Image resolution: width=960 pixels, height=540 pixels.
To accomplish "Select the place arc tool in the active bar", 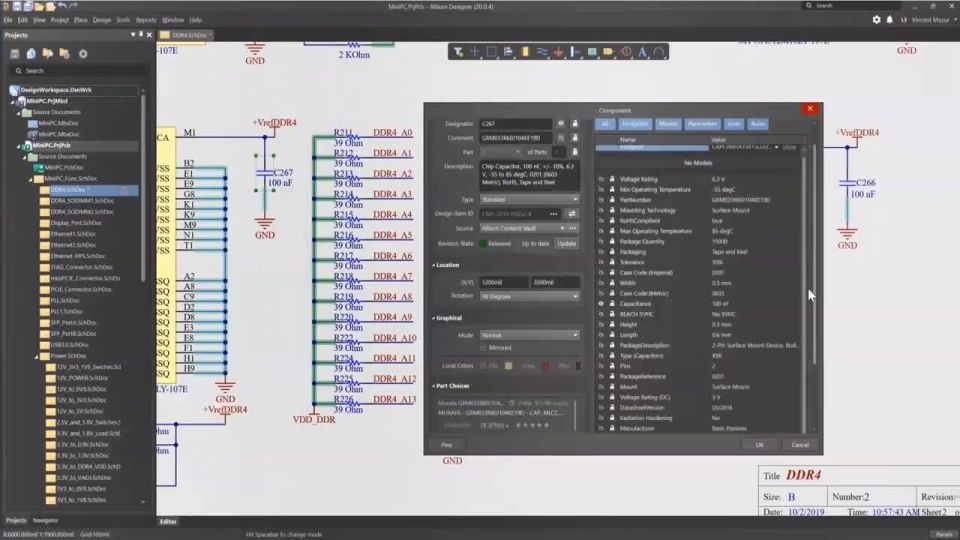I will (x=659, y=52).
